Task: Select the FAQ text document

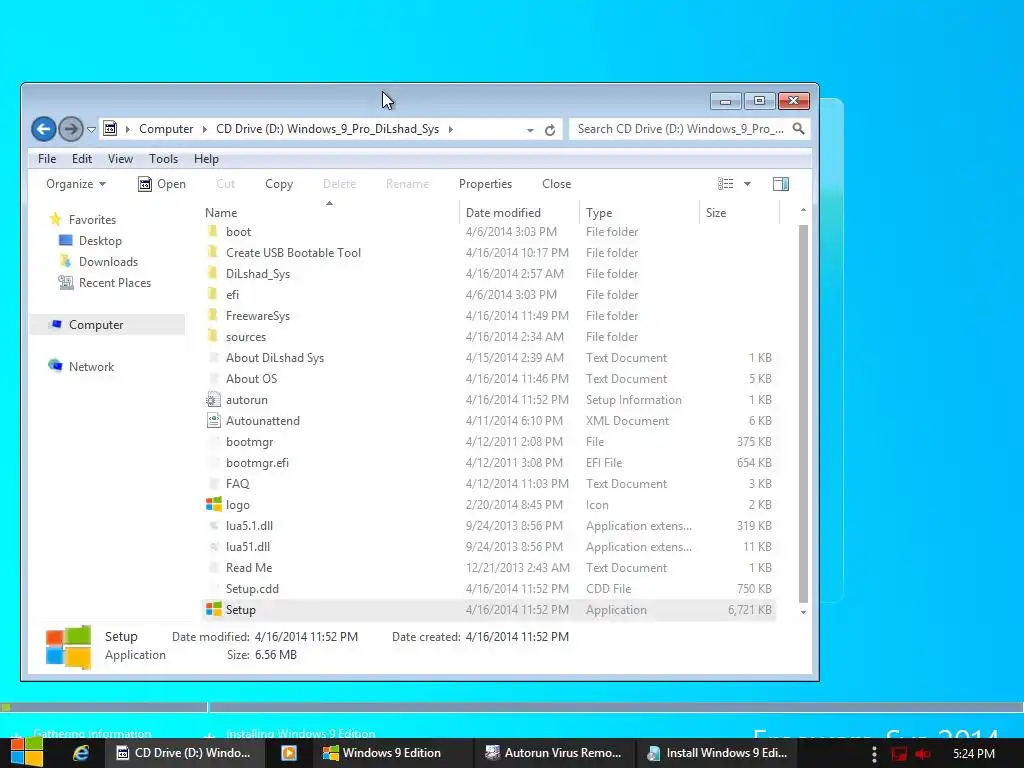Action: (x=238, y=484)
